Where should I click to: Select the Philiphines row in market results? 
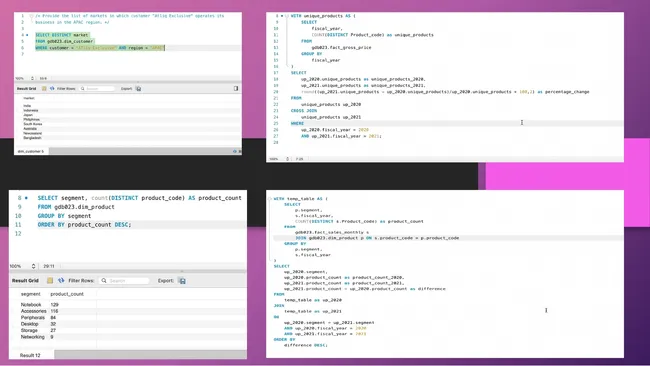(x=32, y=120)
